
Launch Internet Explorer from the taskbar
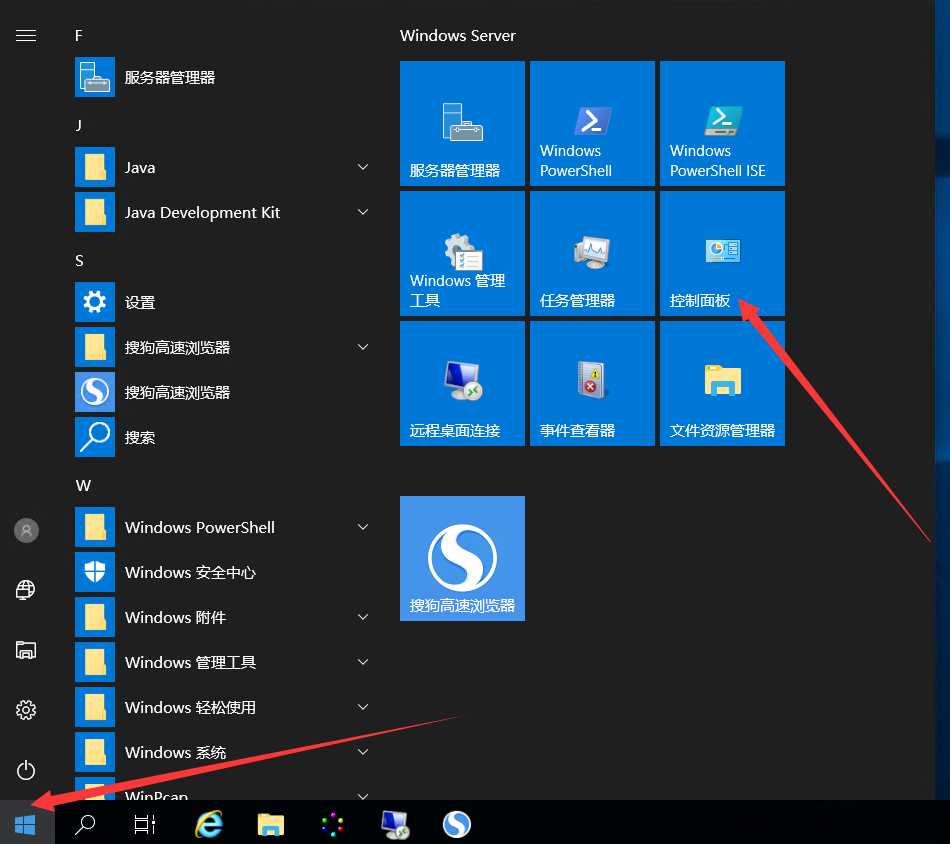click(209, 824)
